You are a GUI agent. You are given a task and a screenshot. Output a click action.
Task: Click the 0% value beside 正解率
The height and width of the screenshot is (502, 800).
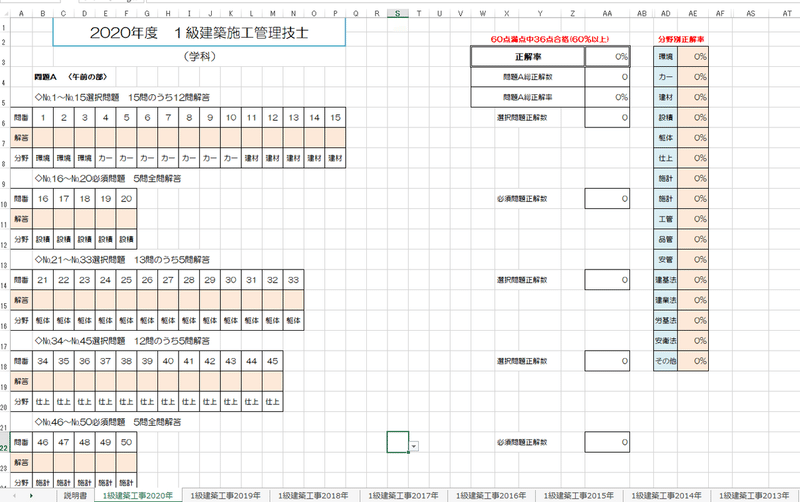click(607, 57)
